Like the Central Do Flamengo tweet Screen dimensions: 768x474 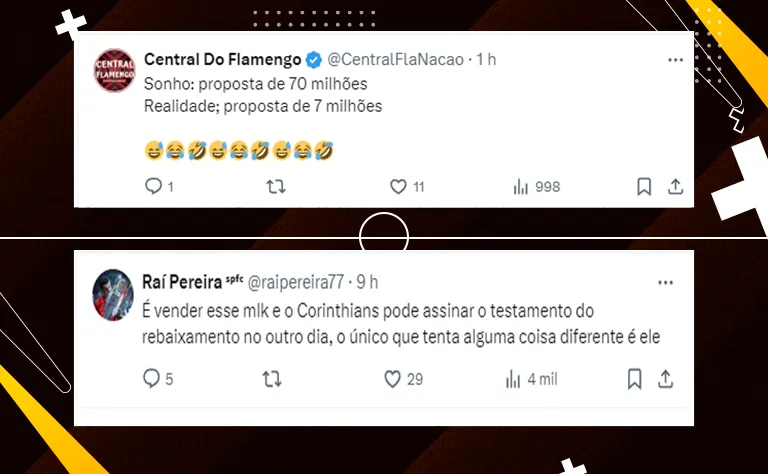(398, 187)
